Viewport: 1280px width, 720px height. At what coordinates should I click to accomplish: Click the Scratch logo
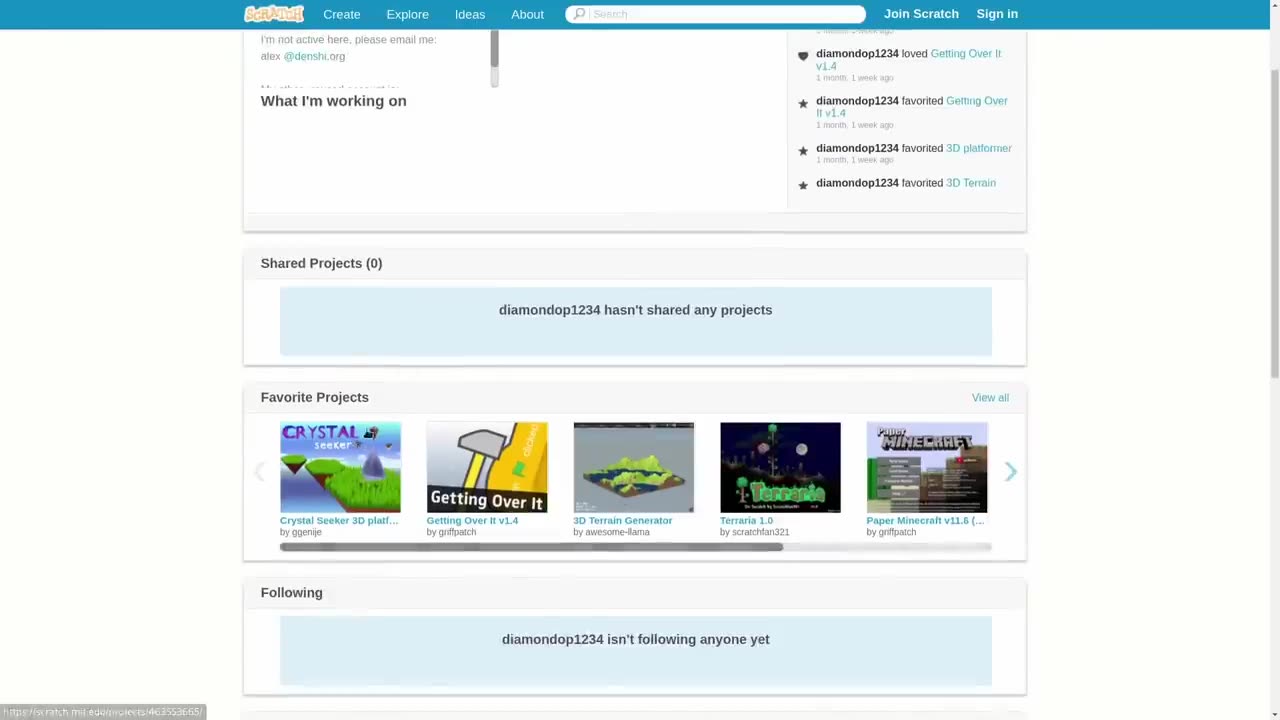click(274, 14)
